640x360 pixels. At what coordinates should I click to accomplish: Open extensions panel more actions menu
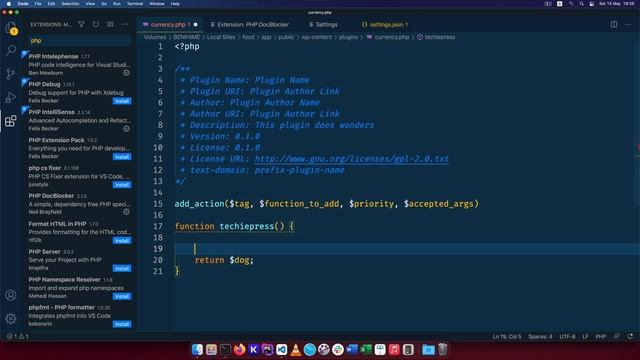124,24
